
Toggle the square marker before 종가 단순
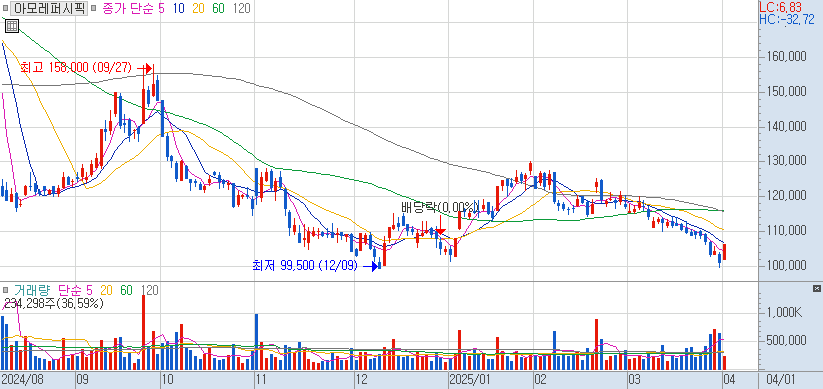pos(93,8)
